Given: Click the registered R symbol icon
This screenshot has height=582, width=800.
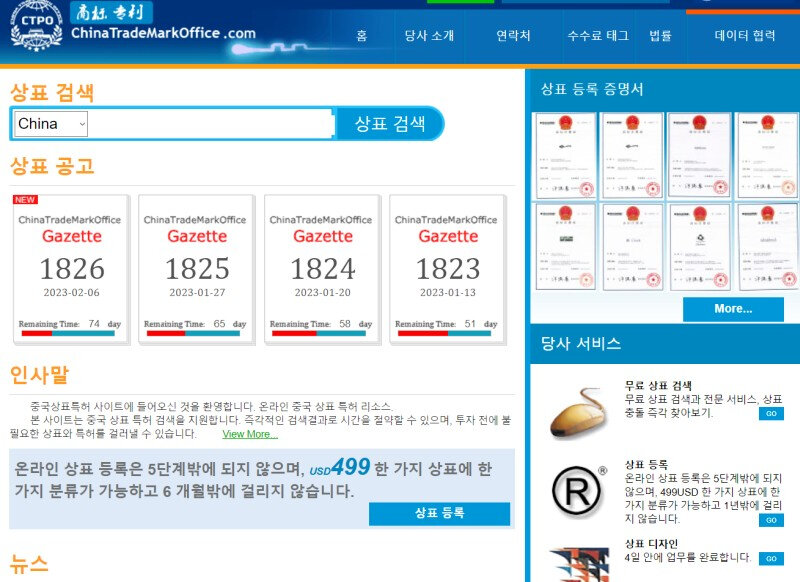Looking at the screenshot, I should [579, 491].
